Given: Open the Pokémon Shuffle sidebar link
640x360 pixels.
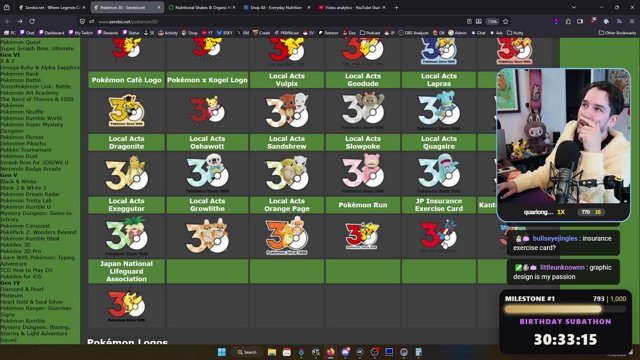Looking at the screenshot, I should point(23,112).
